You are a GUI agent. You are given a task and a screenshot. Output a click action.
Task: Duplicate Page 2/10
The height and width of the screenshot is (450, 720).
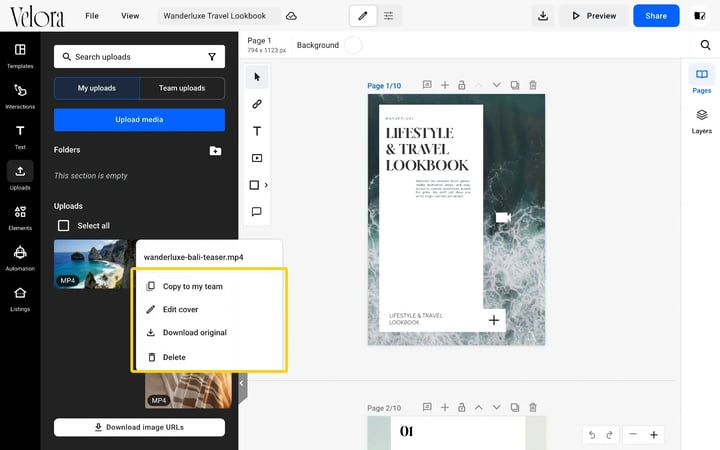[x=515, y=407]
